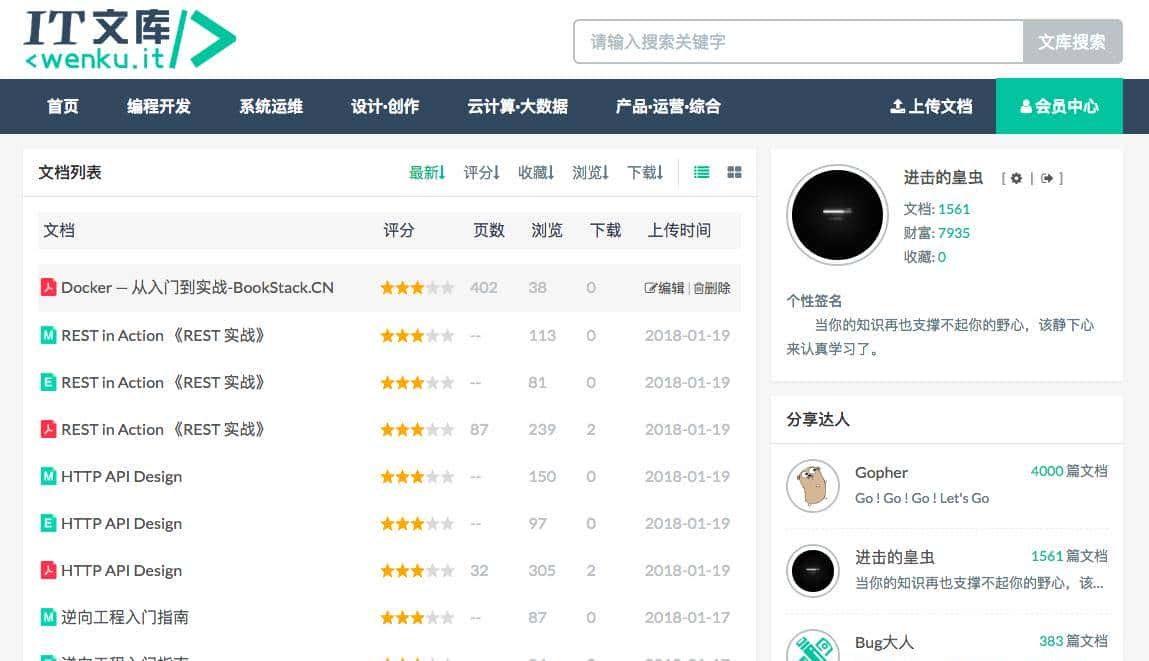Click the logout icon beside the gear
Screen dimensions: 1149x661
pos(1049,178)
